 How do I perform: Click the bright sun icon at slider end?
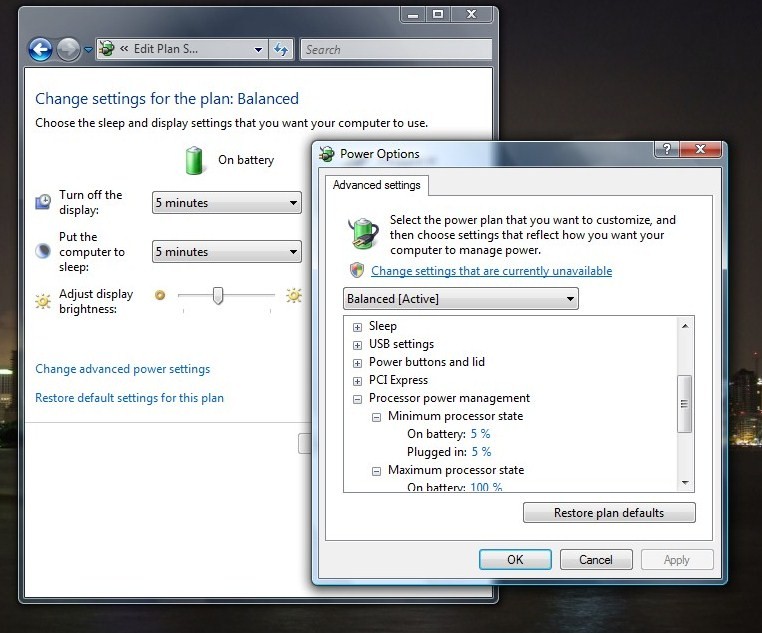[x=294, y=295]
